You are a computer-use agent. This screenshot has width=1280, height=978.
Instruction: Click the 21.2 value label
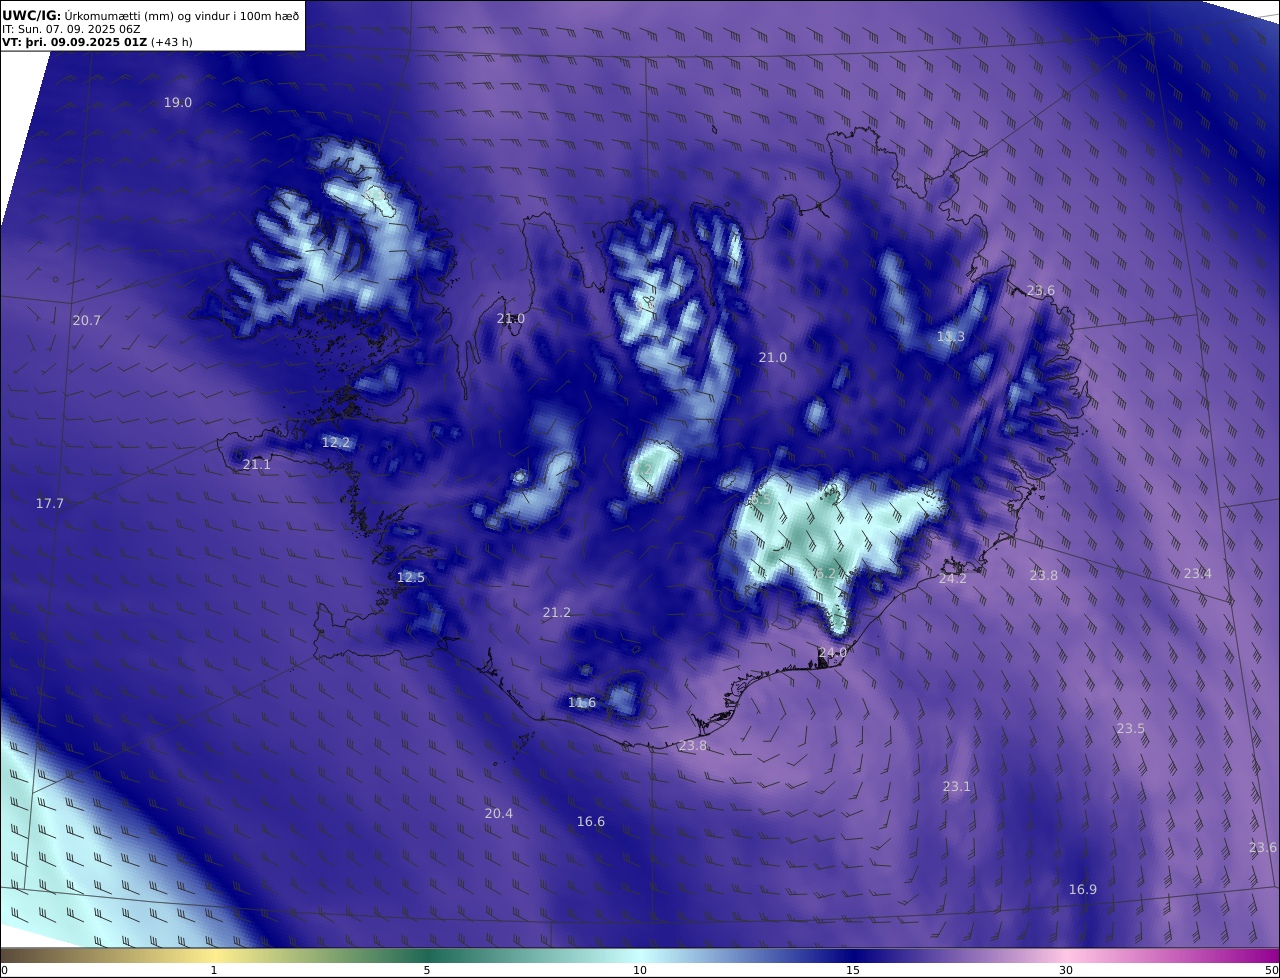click(x=557, y=613)
